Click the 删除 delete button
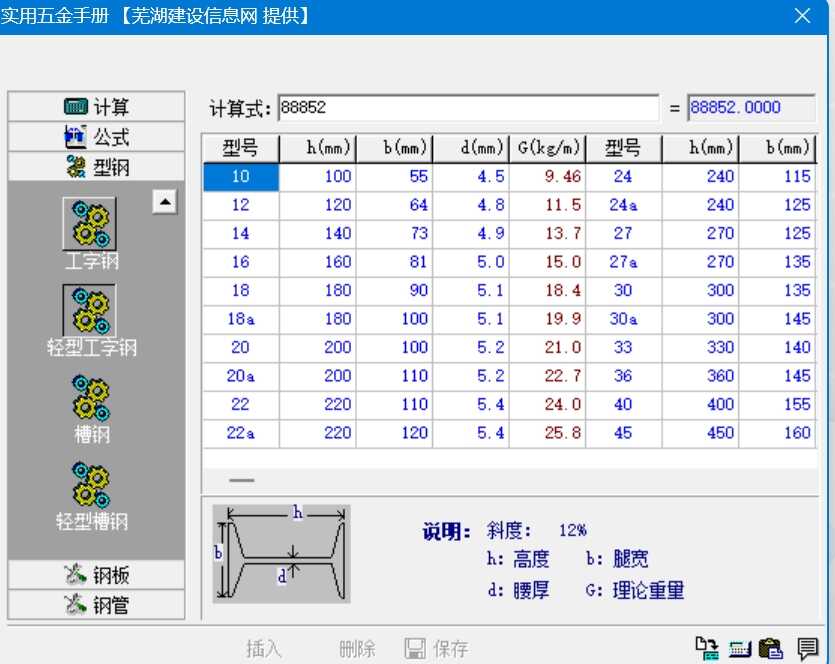835x664 pixels. coord(355,648)
